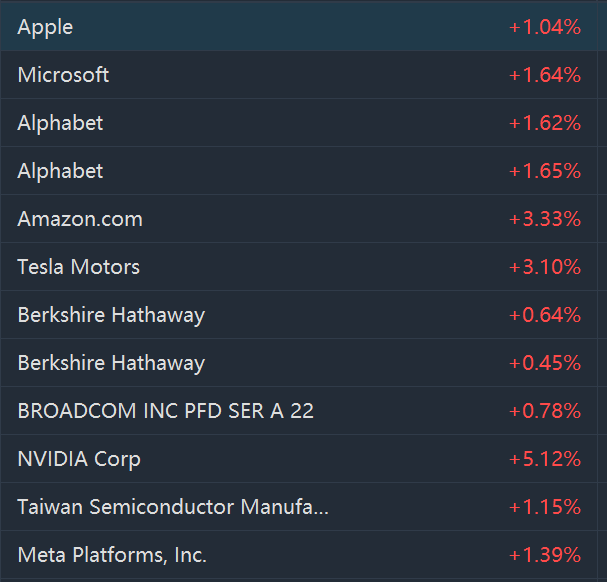This screenshot has height=582, width=607.
Task: Open BROADCOM INC PFD SER A 22
Action: pos(165,411)
